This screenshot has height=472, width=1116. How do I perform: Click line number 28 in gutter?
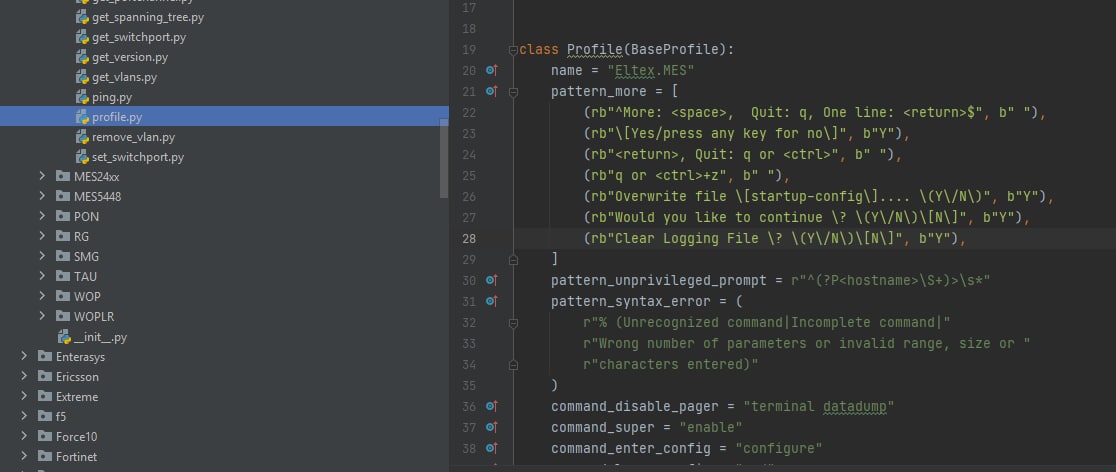(468, 238)
